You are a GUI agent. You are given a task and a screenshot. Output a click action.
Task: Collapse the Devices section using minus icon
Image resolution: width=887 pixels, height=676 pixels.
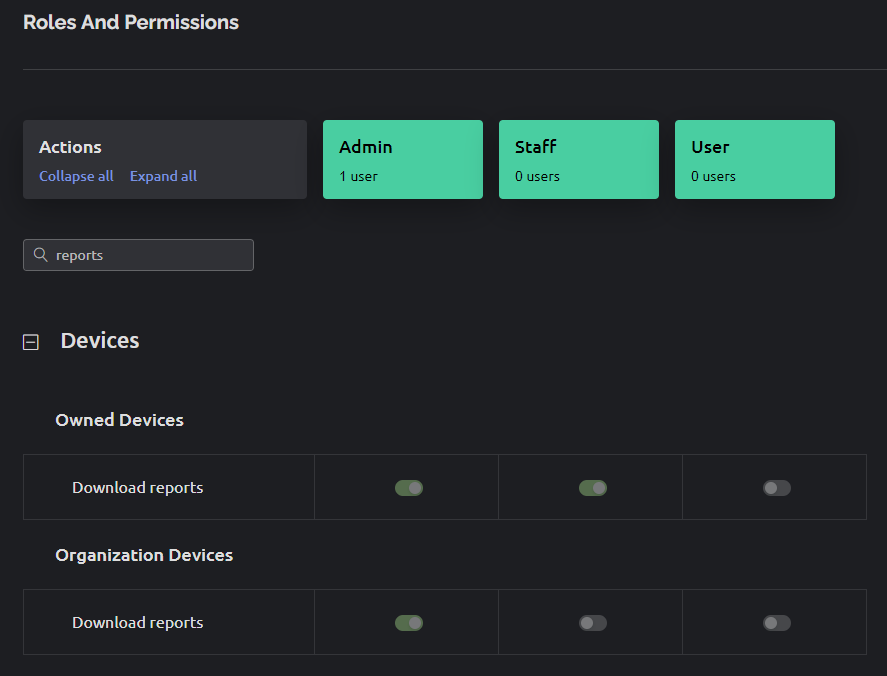tap(31, 342)
